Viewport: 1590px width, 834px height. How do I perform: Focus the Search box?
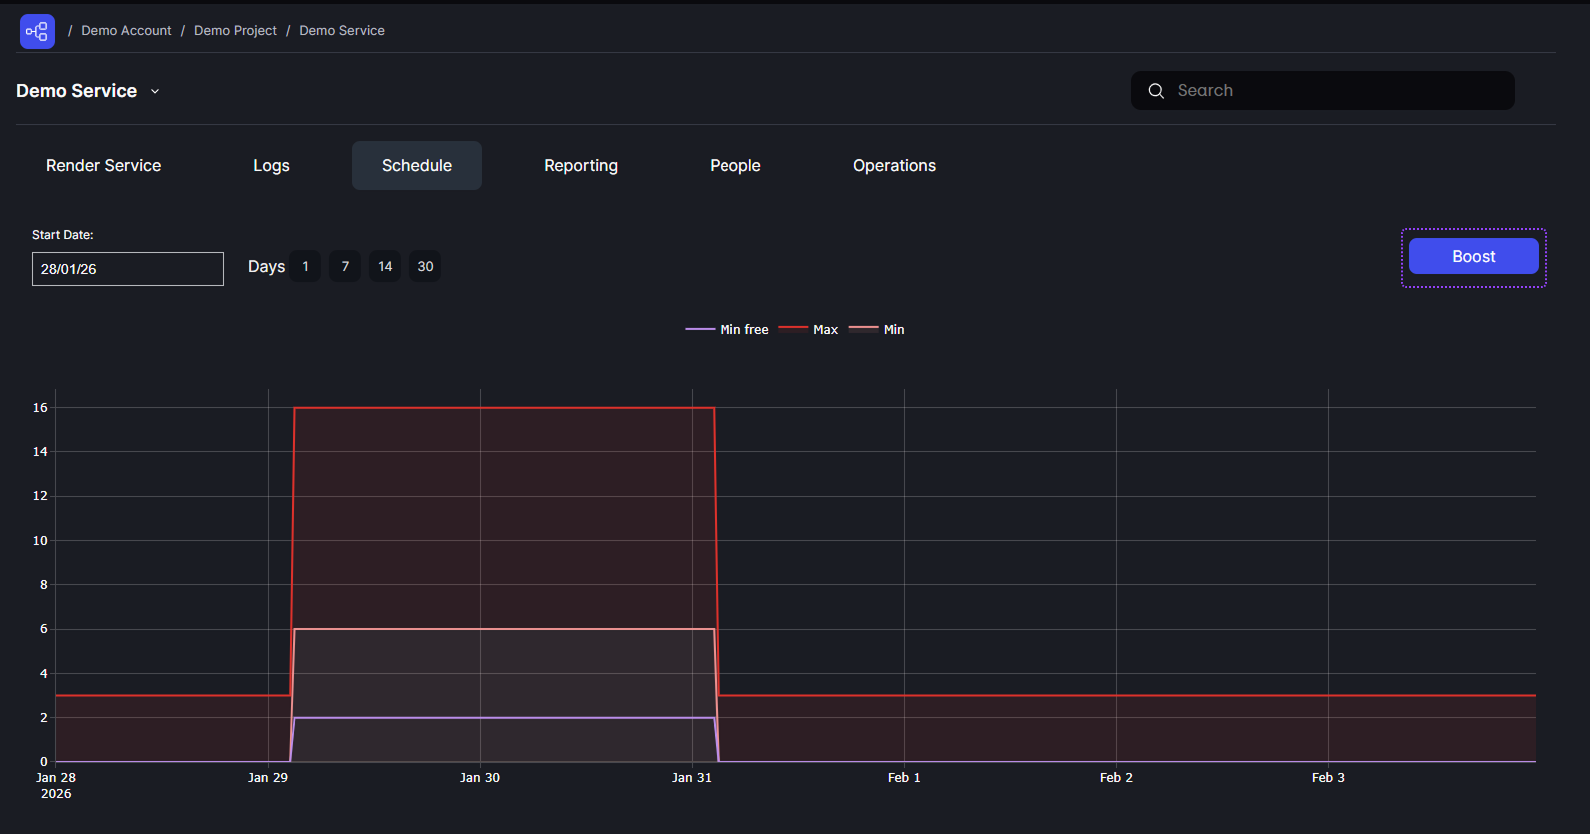(1335, 91)
